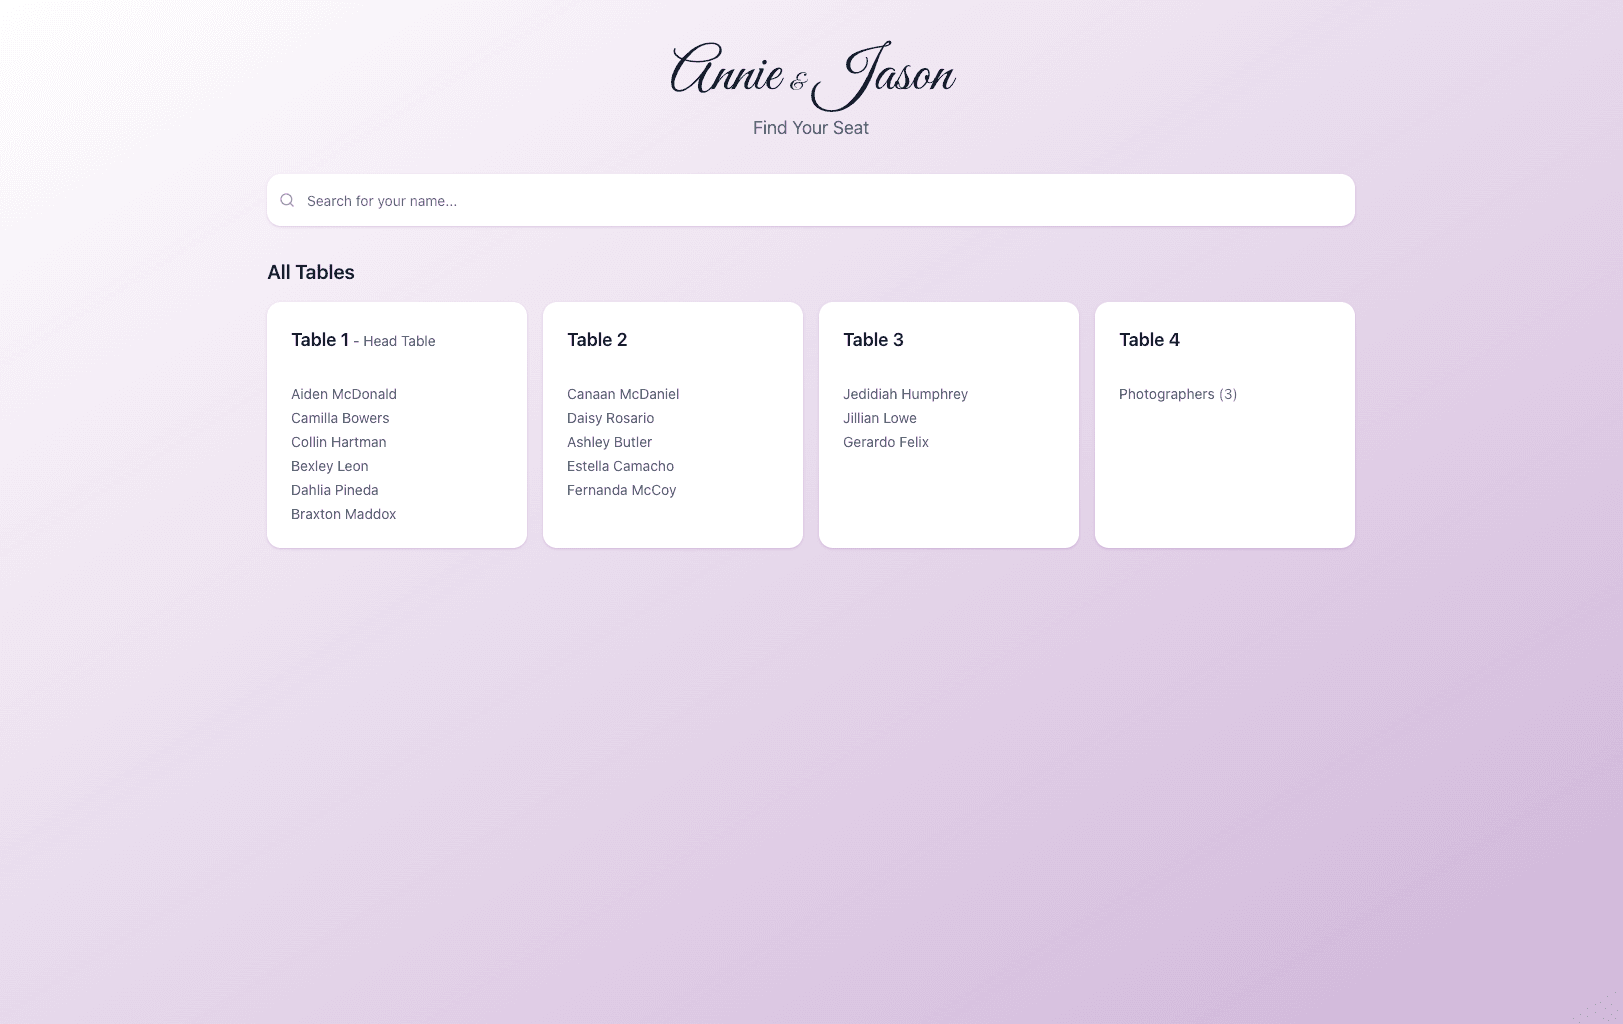Select Bexley Leon on the Head Table

point(329,466)
